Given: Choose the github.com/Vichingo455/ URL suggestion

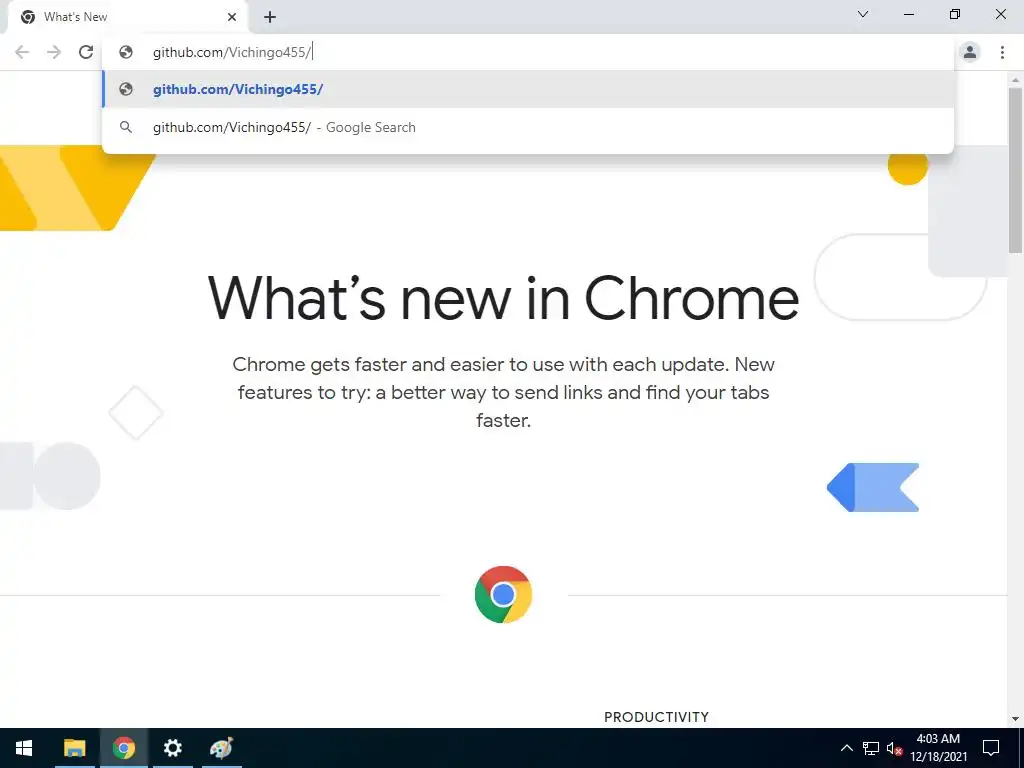Looking at the screenshot, I should point(528,89).
